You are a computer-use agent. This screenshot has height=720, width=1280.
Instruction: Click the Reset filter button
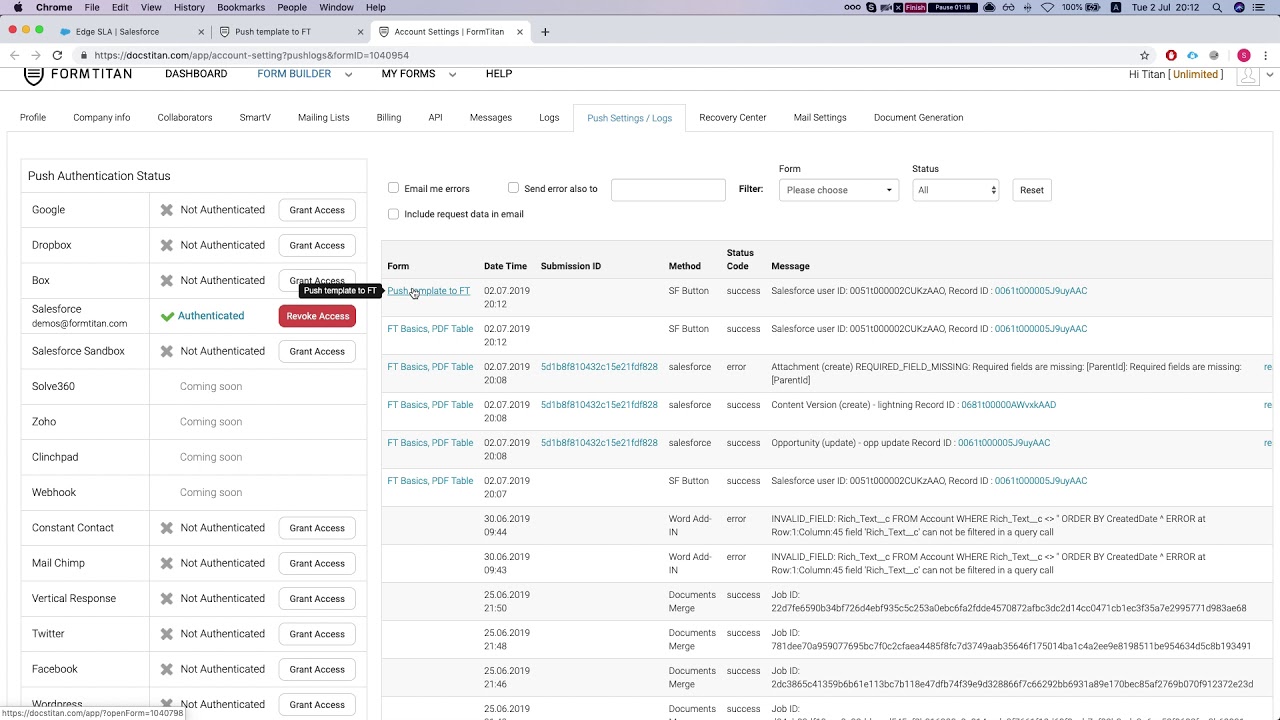[1032, 190]
